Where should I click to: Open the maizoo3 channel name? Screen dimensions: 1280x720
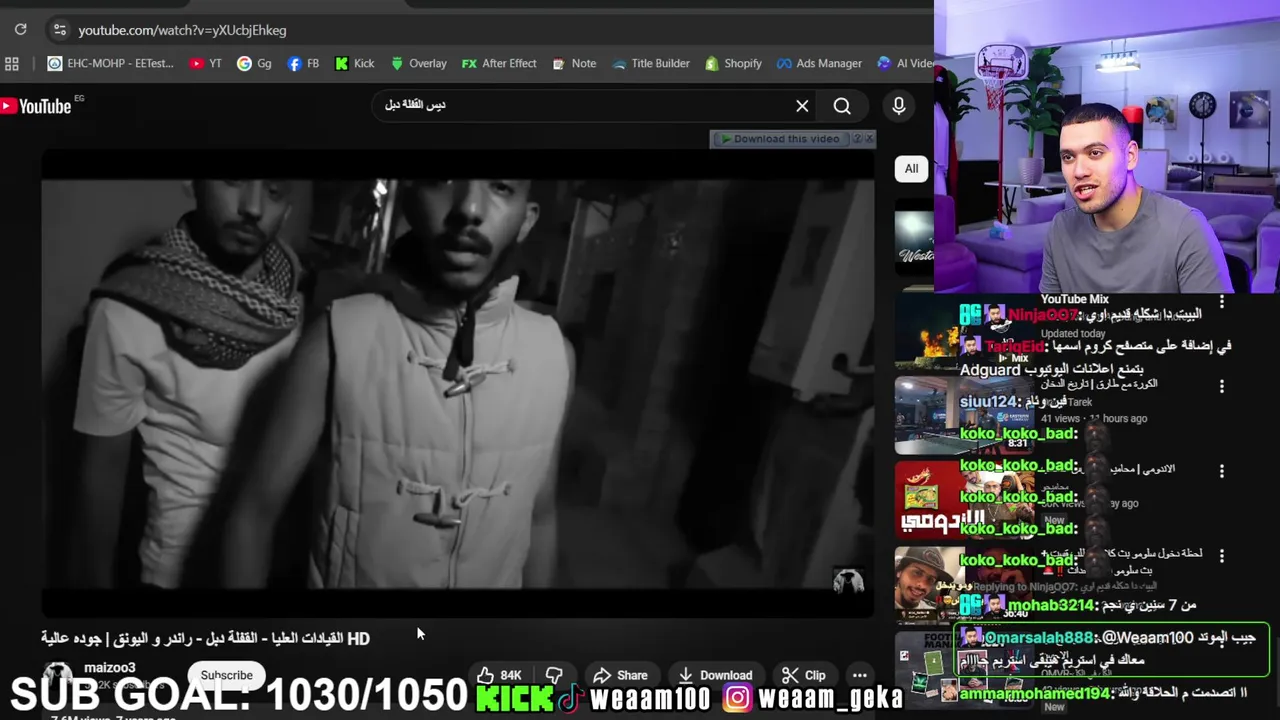[109, 667]
